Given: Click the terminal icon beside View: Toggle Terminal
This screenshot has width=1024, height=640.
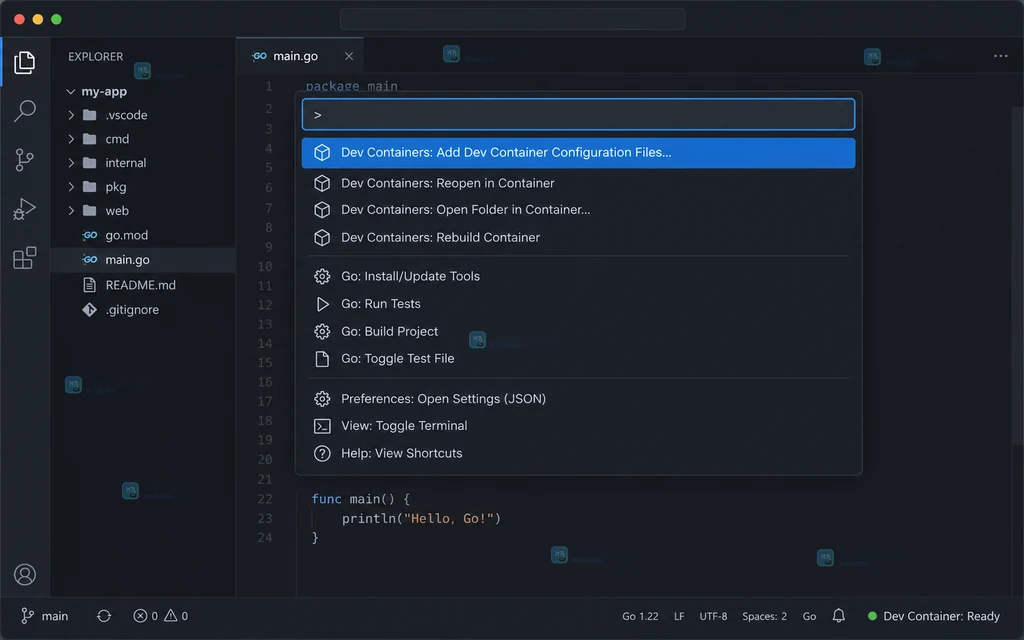Looking at the screenshot, I should [x=322, y=426].
